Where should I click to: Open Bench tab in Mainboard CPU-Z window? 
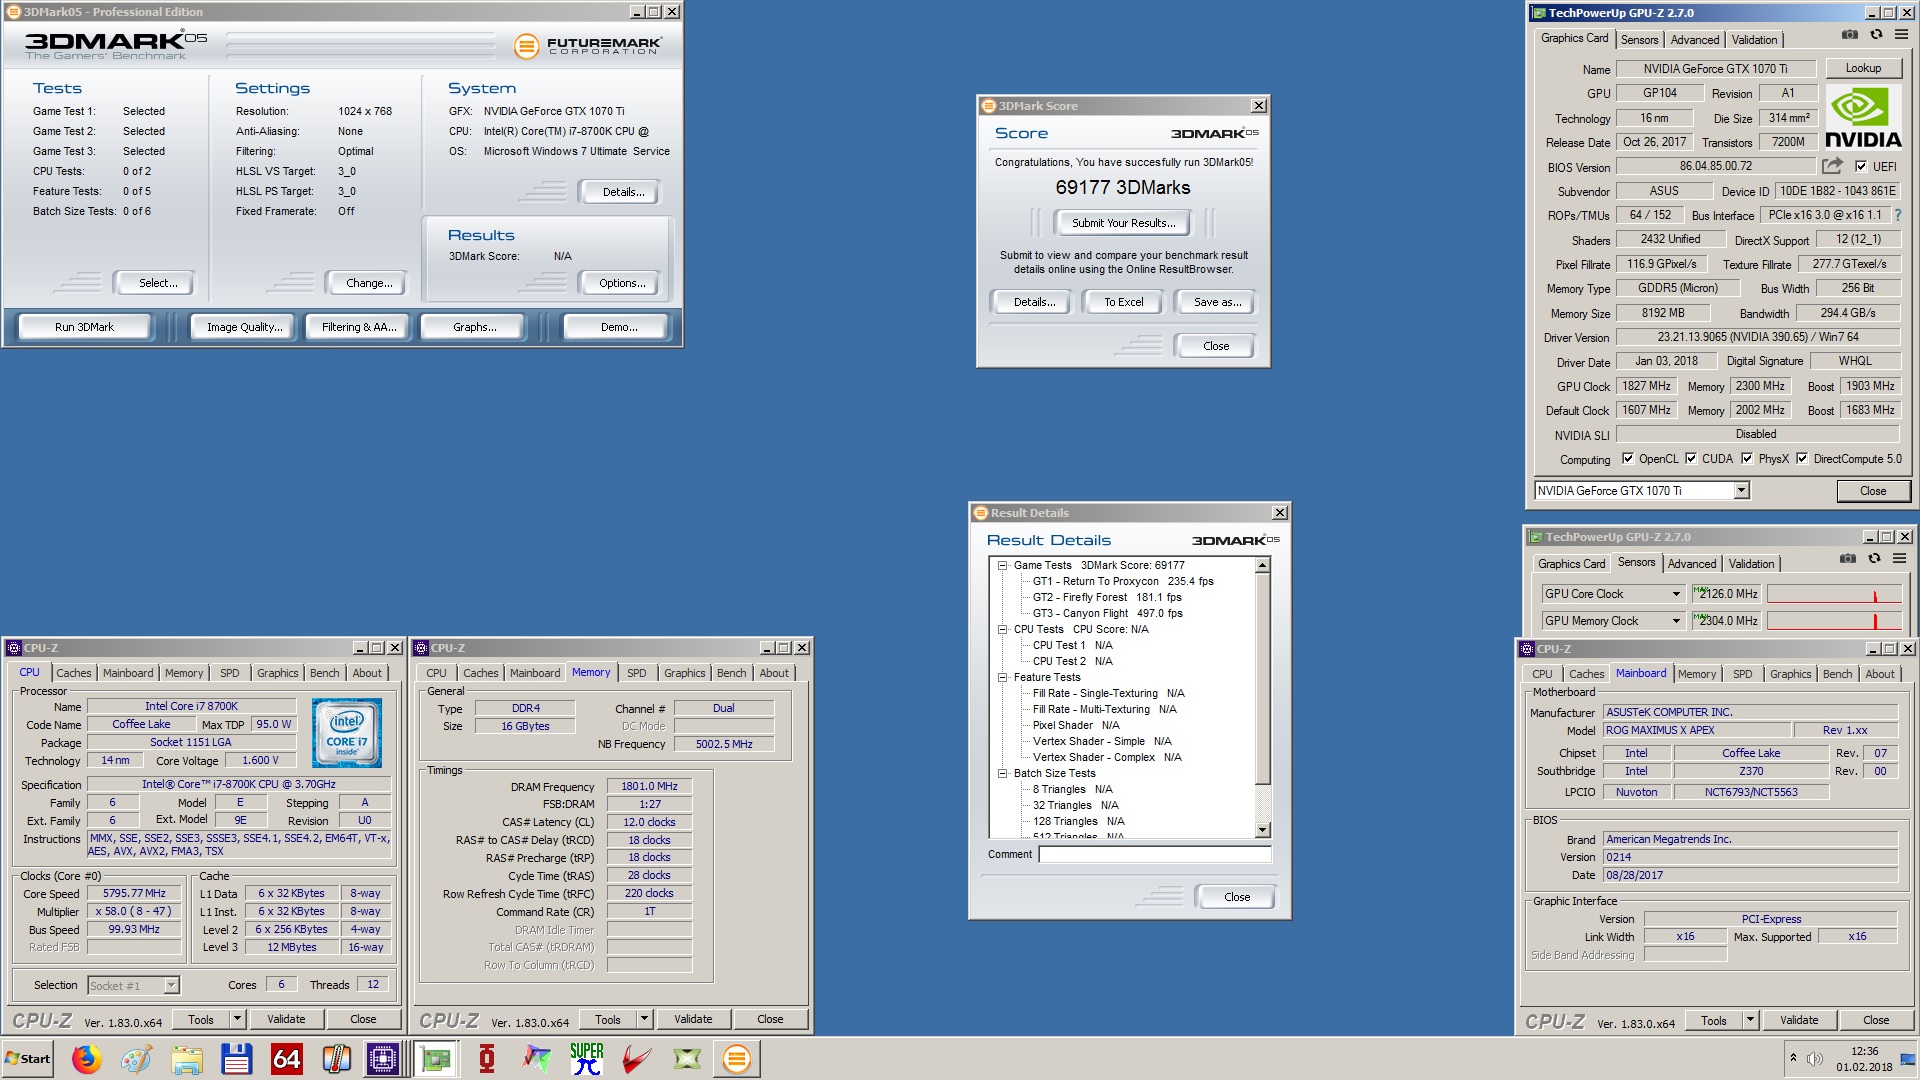click(1837, 674)
